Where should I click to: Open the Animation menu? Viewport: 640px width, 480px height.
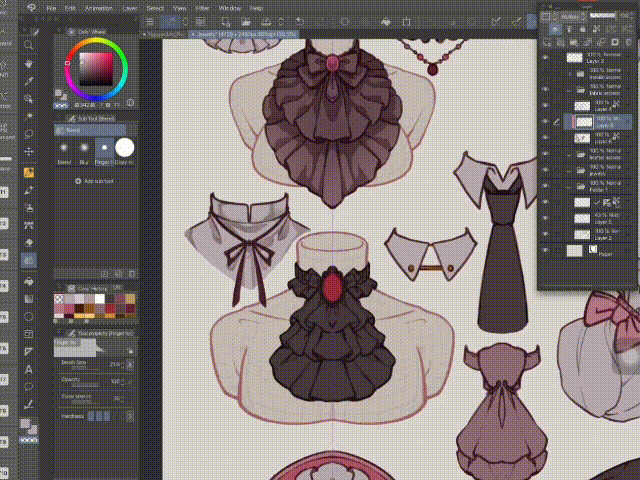(x=100, y=7)
